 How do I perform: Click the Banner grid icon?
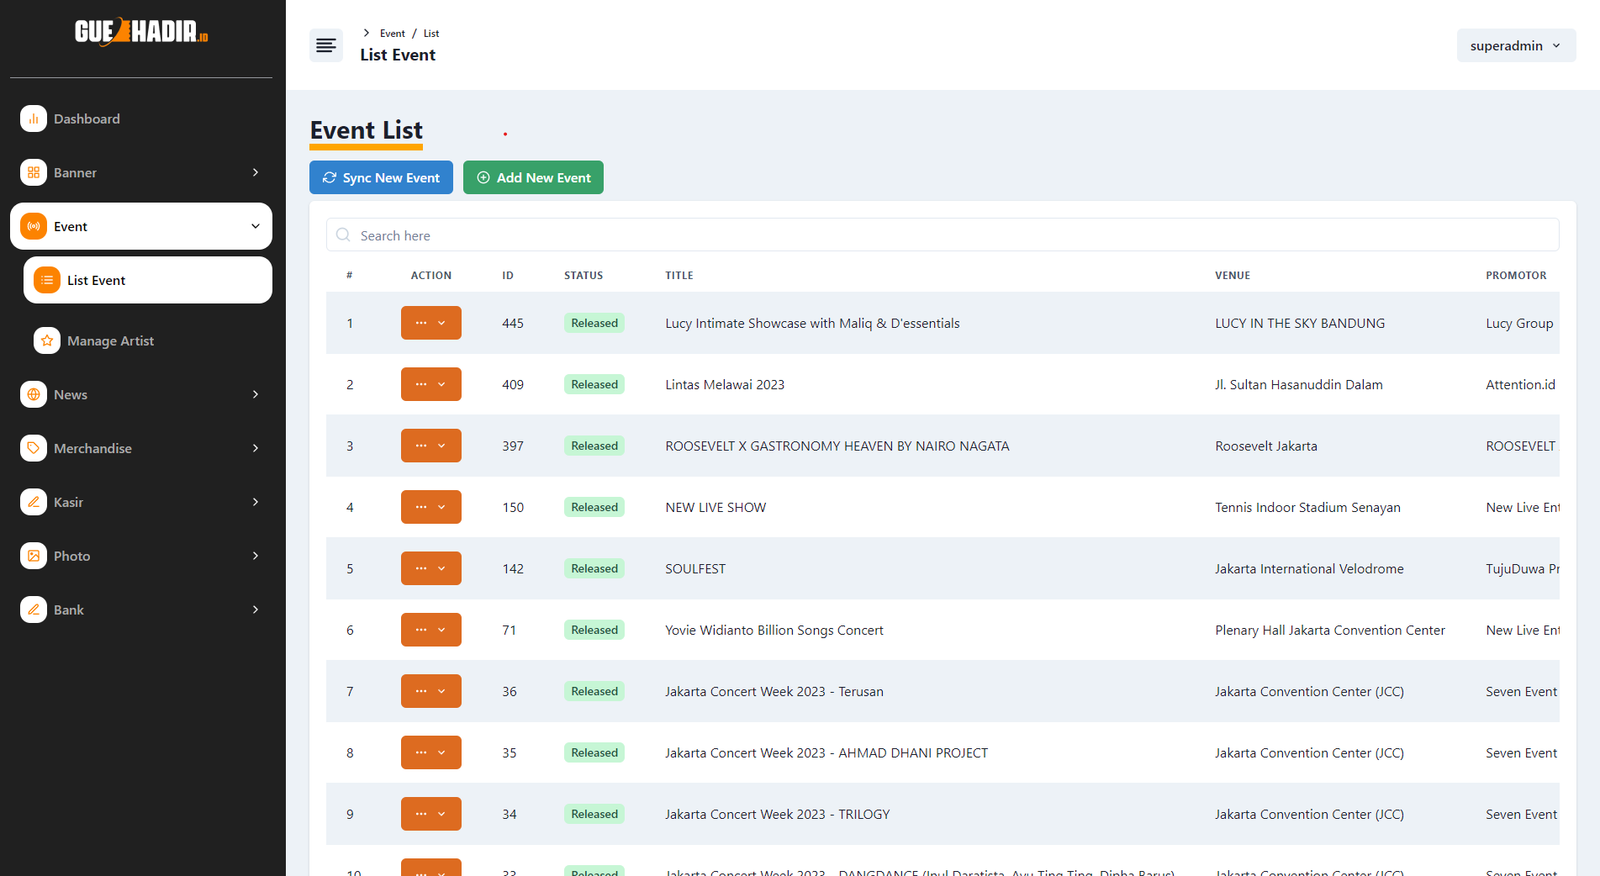click(x=33, y=173)
